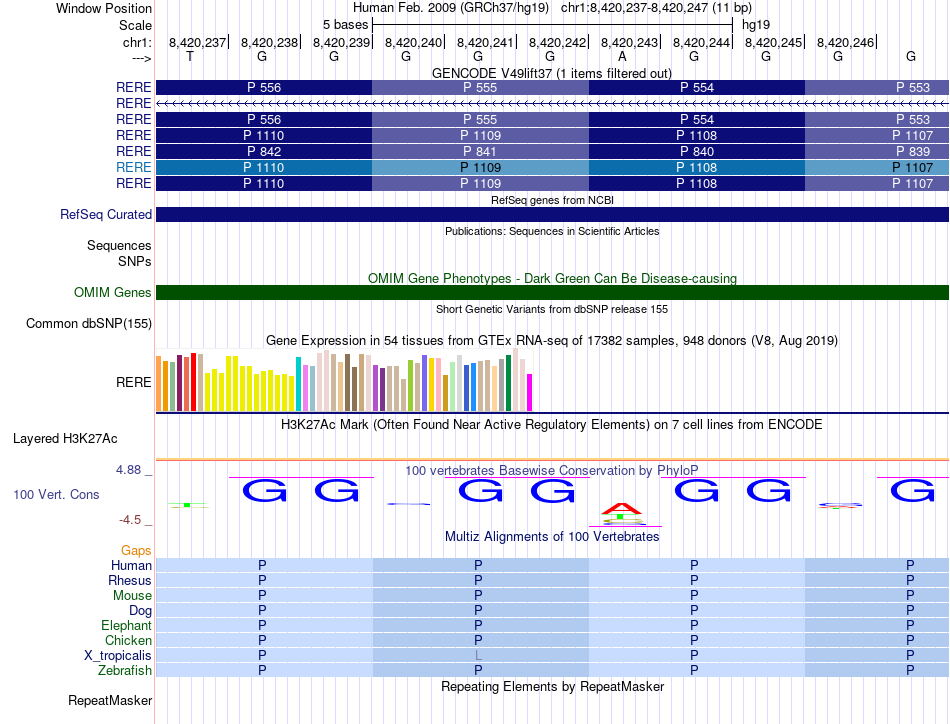950x724 pixels.
Task: Click the Human species label
Action: [131, 565]
